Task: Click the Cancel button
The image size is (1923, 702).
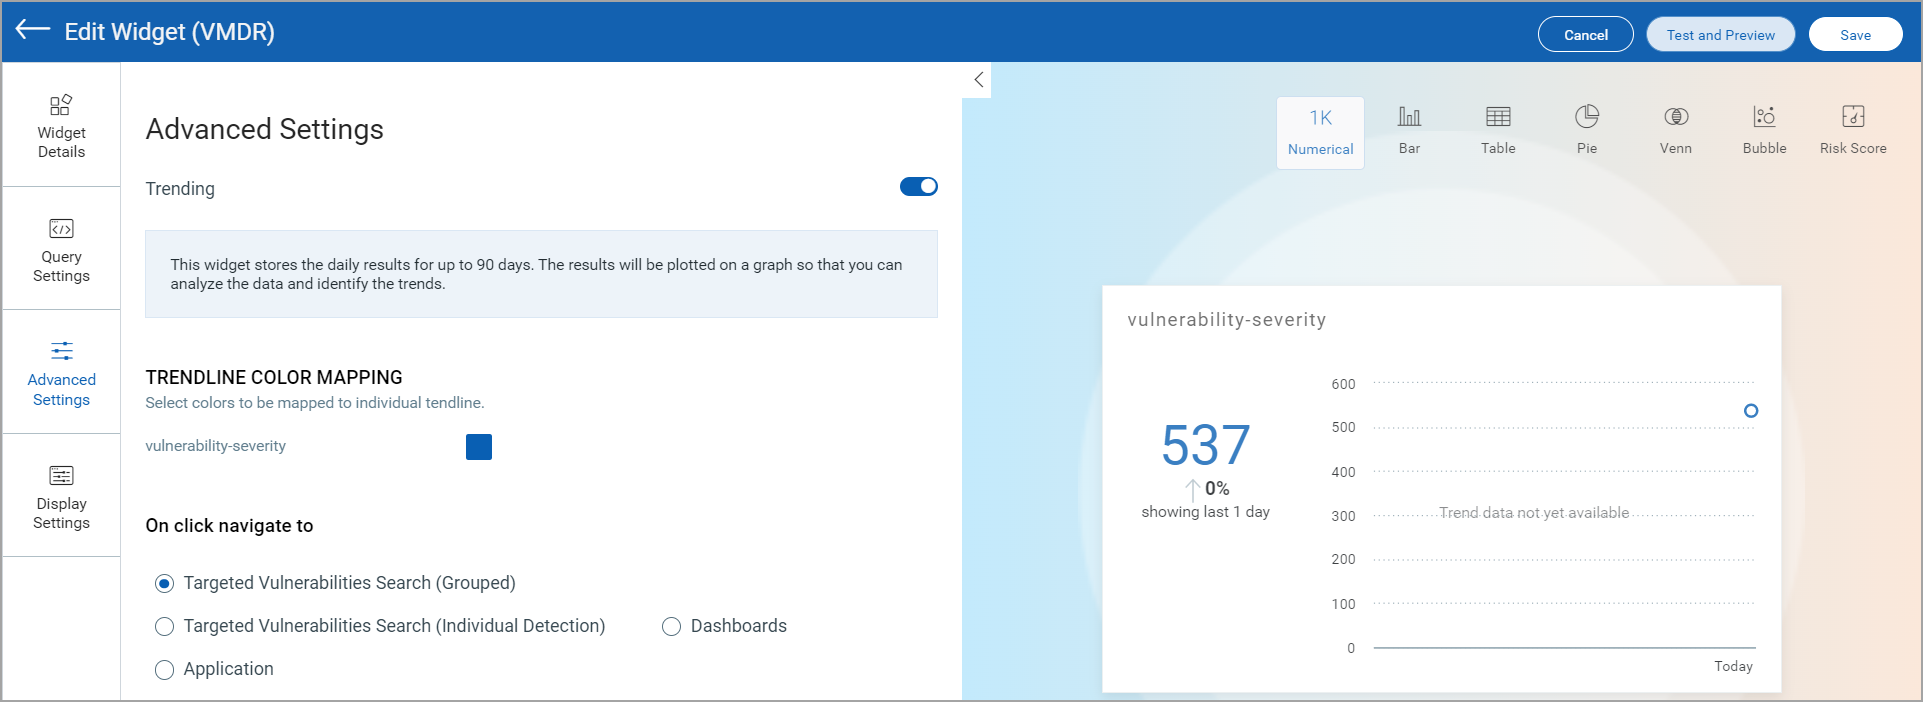Action: pos(1586,35)
